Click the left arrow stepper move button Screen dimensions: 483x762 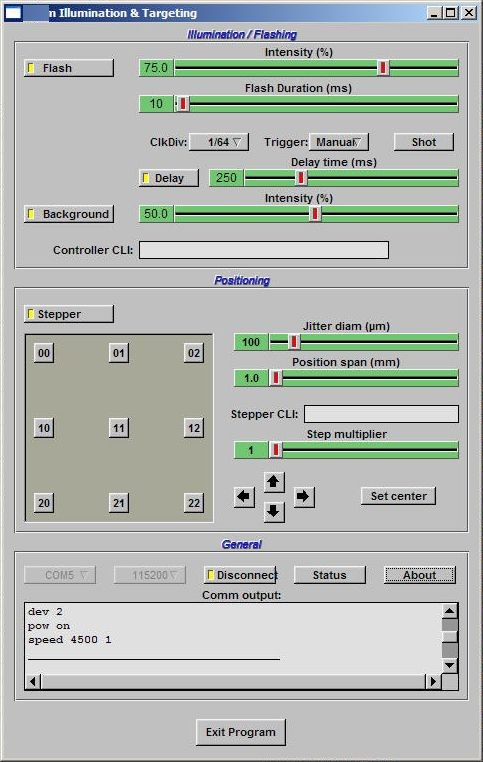(244, 497)
